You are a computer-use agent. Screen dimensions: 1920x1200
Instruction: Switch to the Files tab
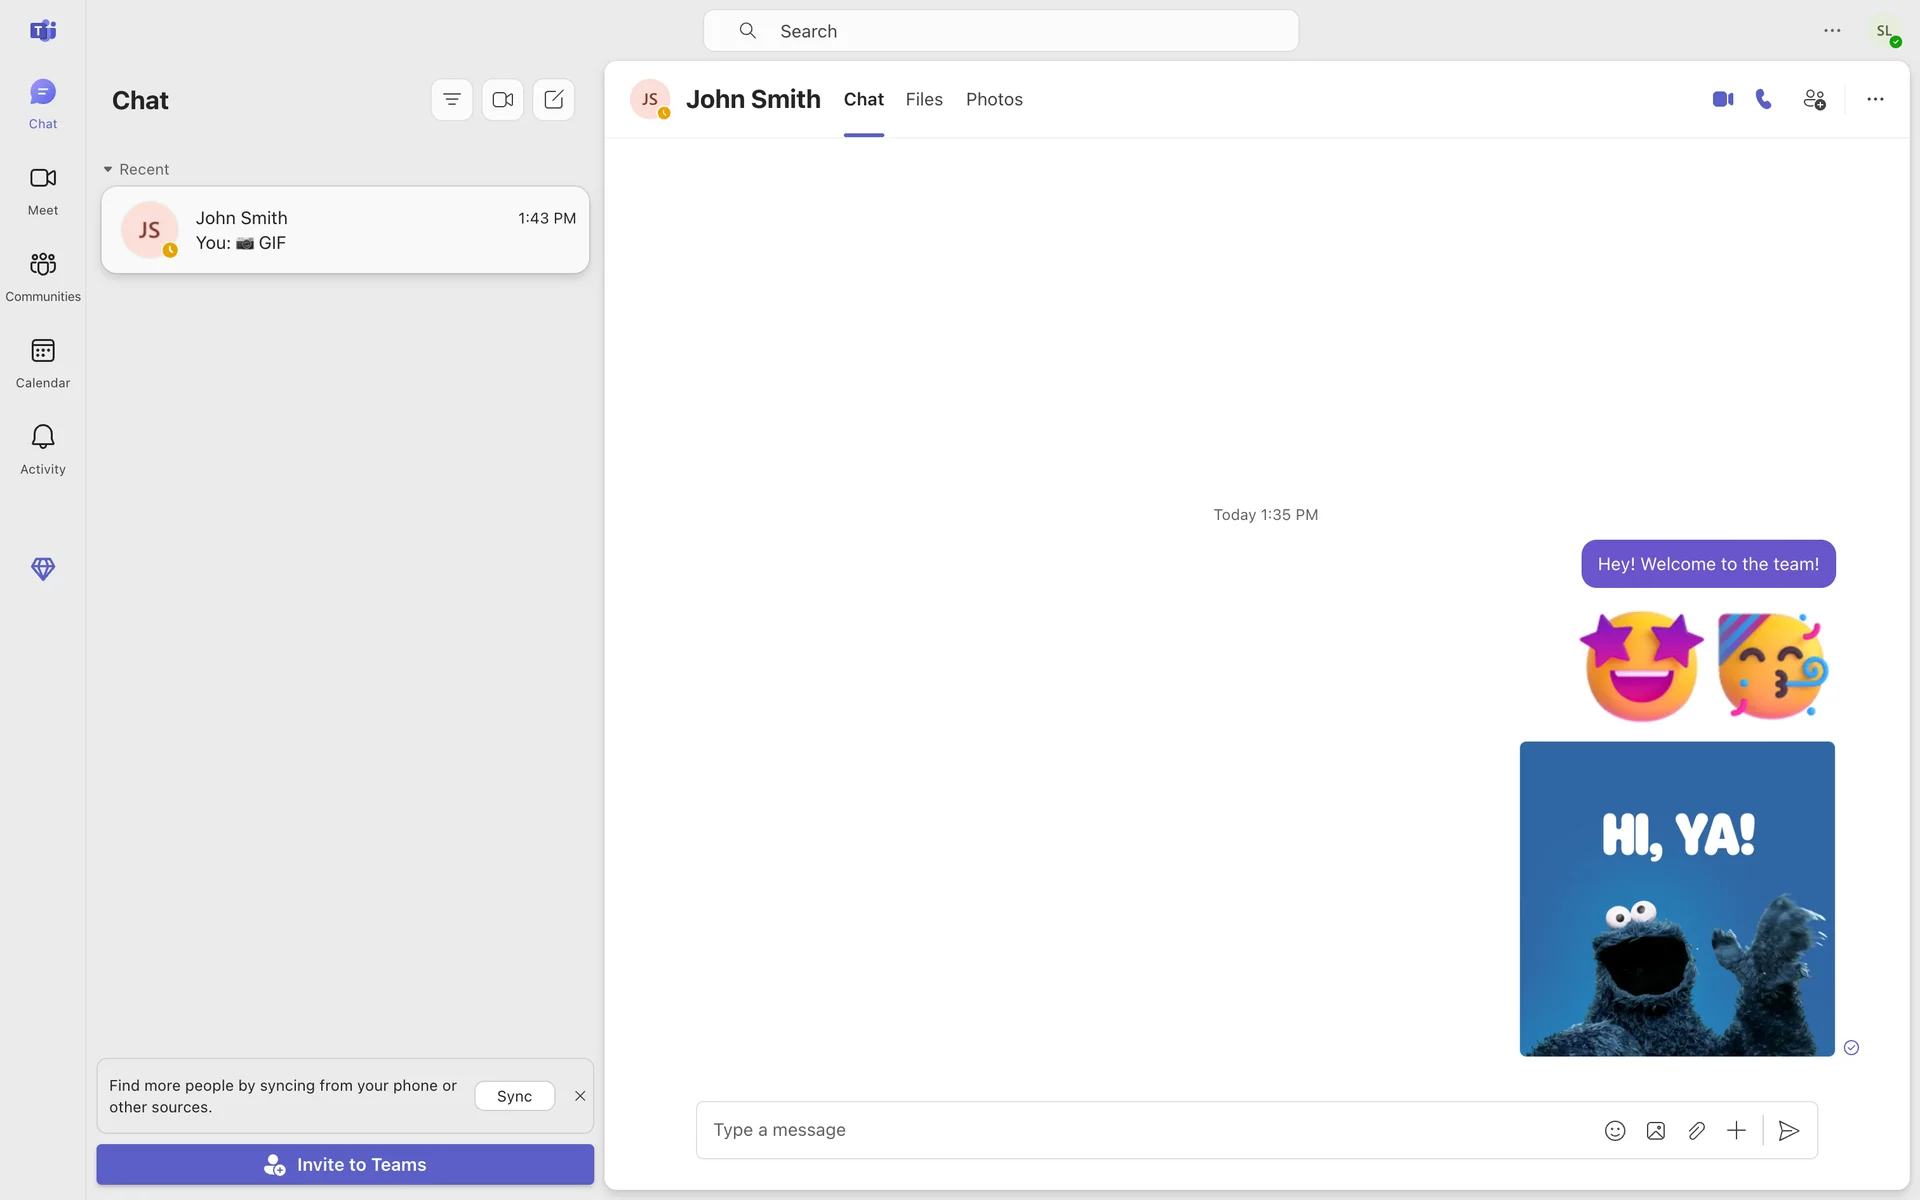pos(924,99)
